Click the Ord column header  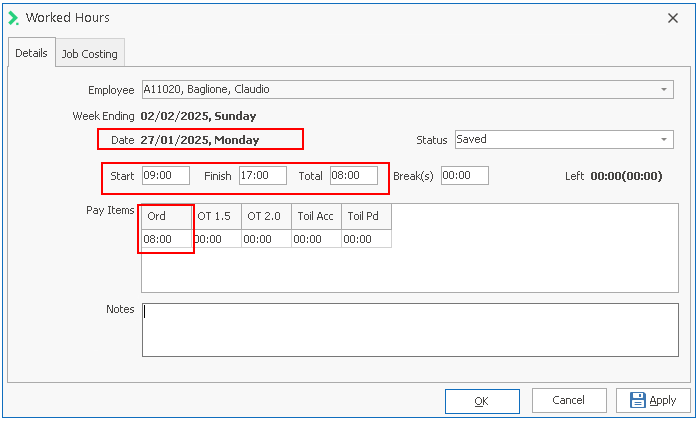point(166,217)
